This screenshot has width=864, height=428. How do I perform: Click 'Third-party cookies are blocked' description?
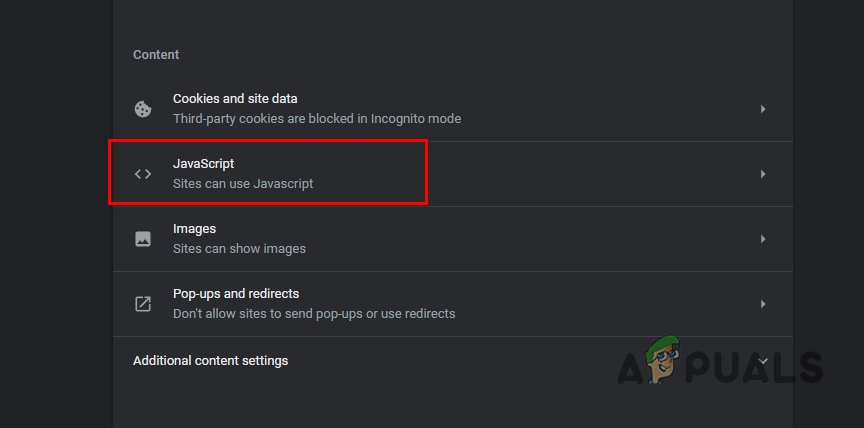coord(317,119)
